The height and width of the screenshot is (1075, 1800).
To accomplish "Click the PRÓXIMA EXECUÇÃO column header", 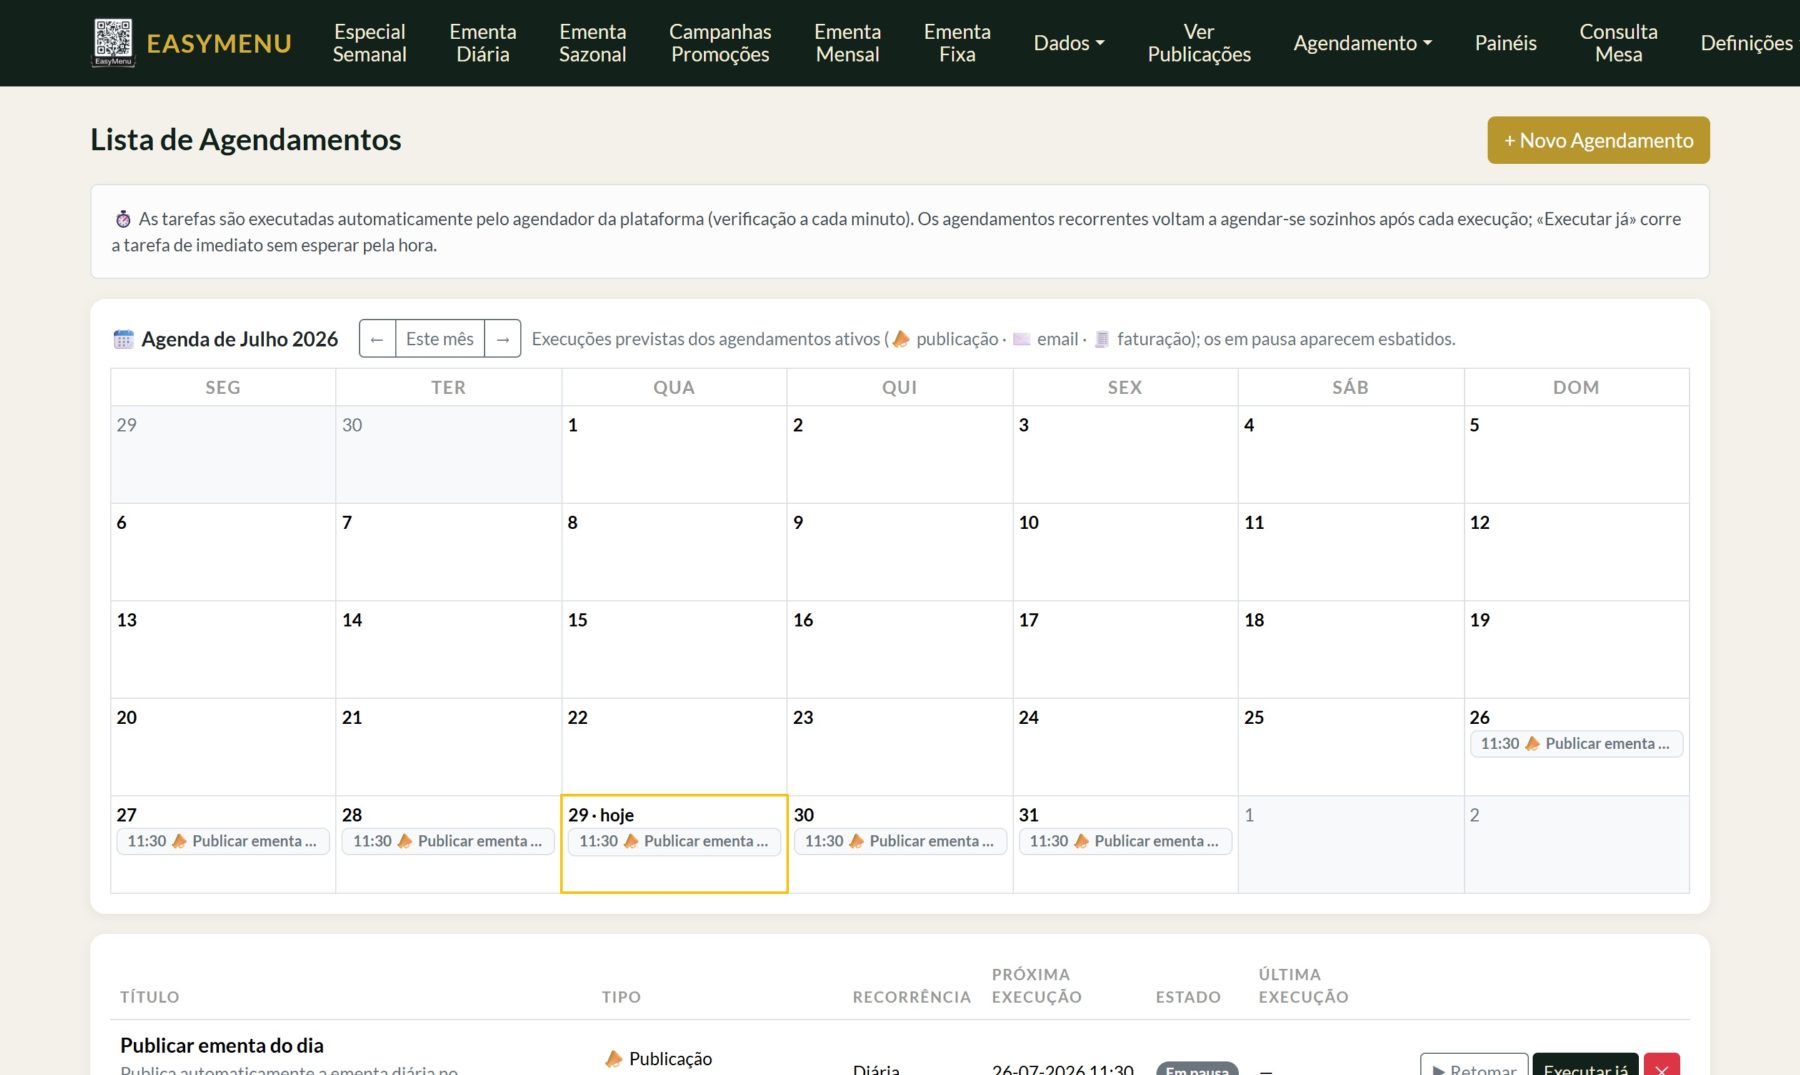I will [x=1036, y=986].
